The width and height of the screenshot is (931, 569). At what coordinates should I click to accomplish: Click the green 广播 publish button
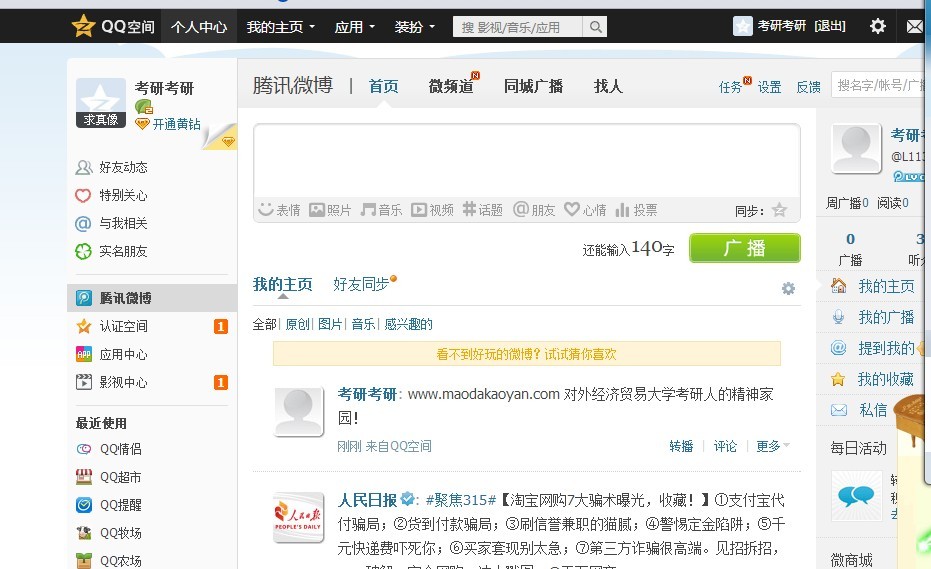click(745, 248)
